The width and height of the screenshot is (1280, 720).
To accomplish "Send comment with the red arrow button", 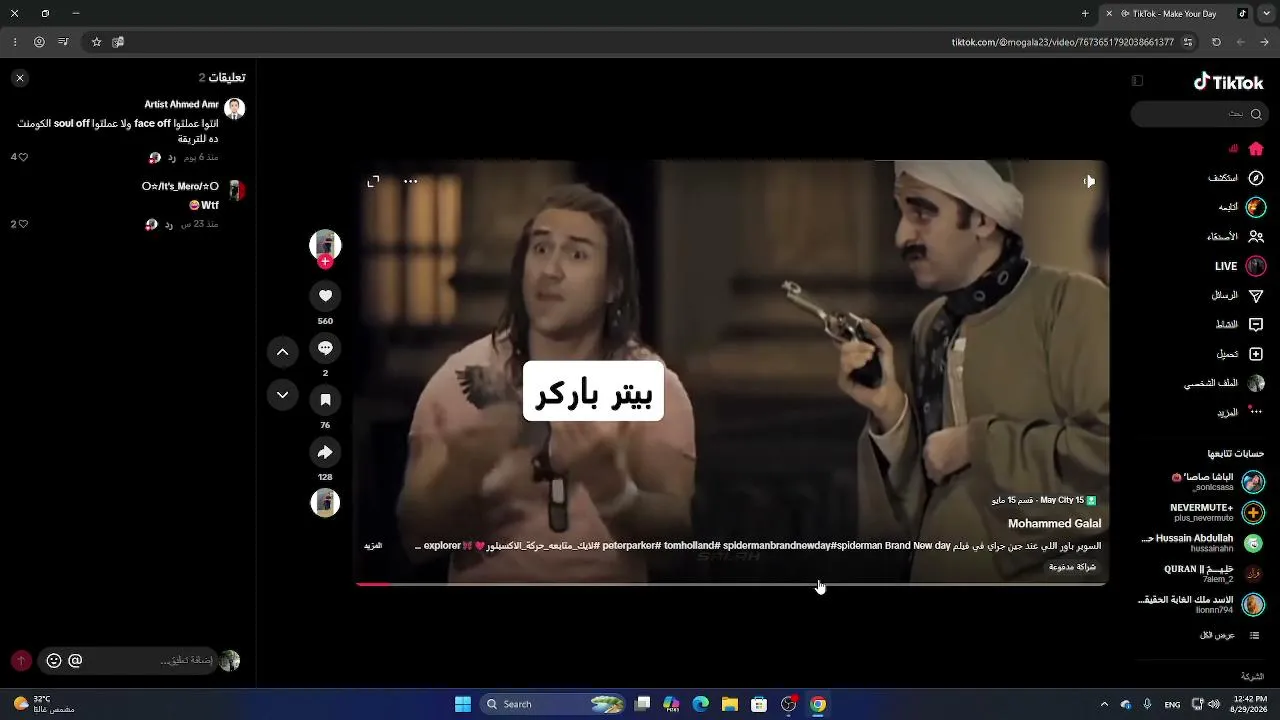I will pyautogui.click(x=21, y=661).
